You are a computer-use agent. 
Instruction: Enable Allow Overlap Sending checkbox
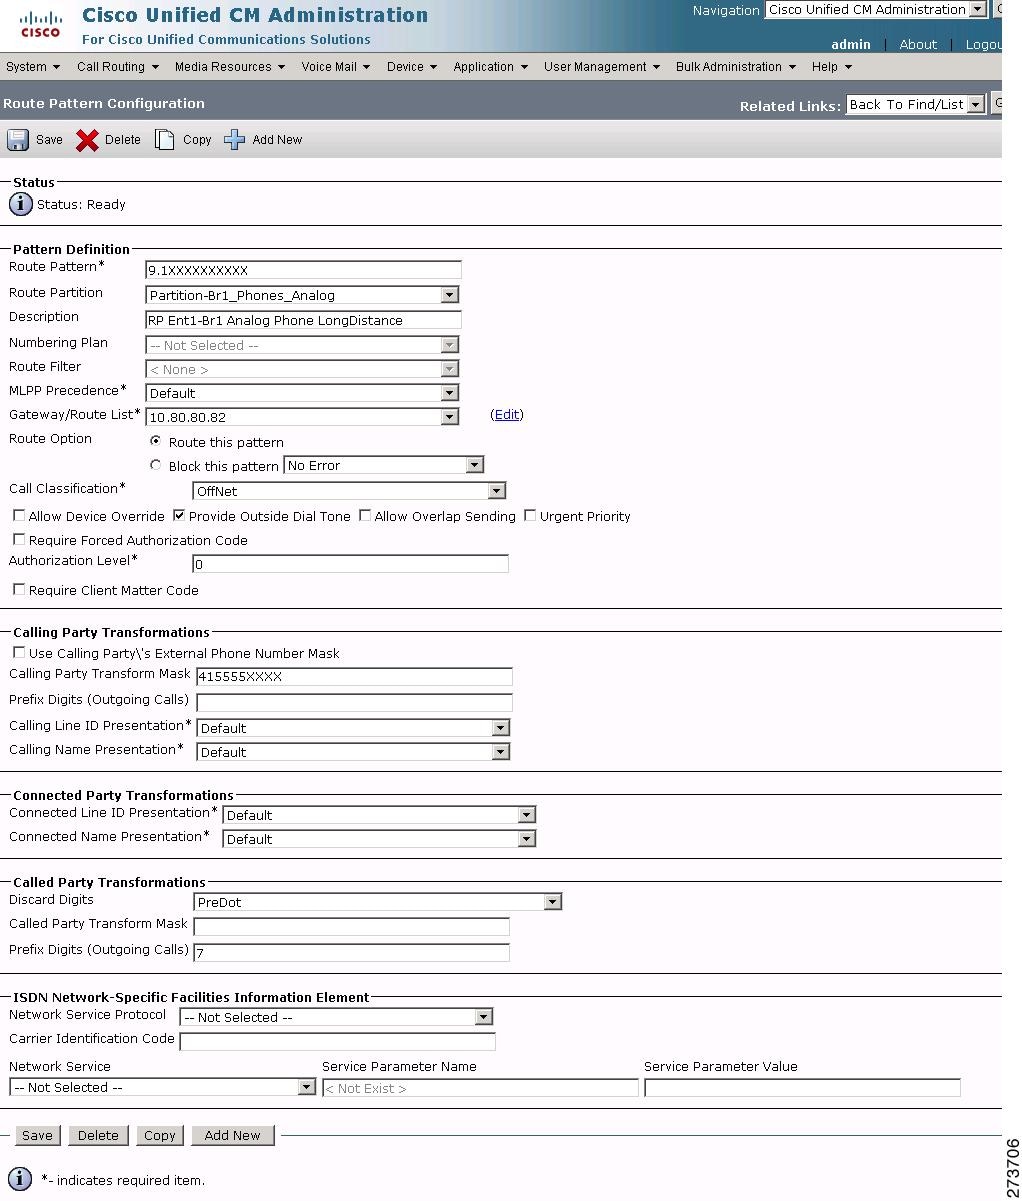(x=365, y=516)
